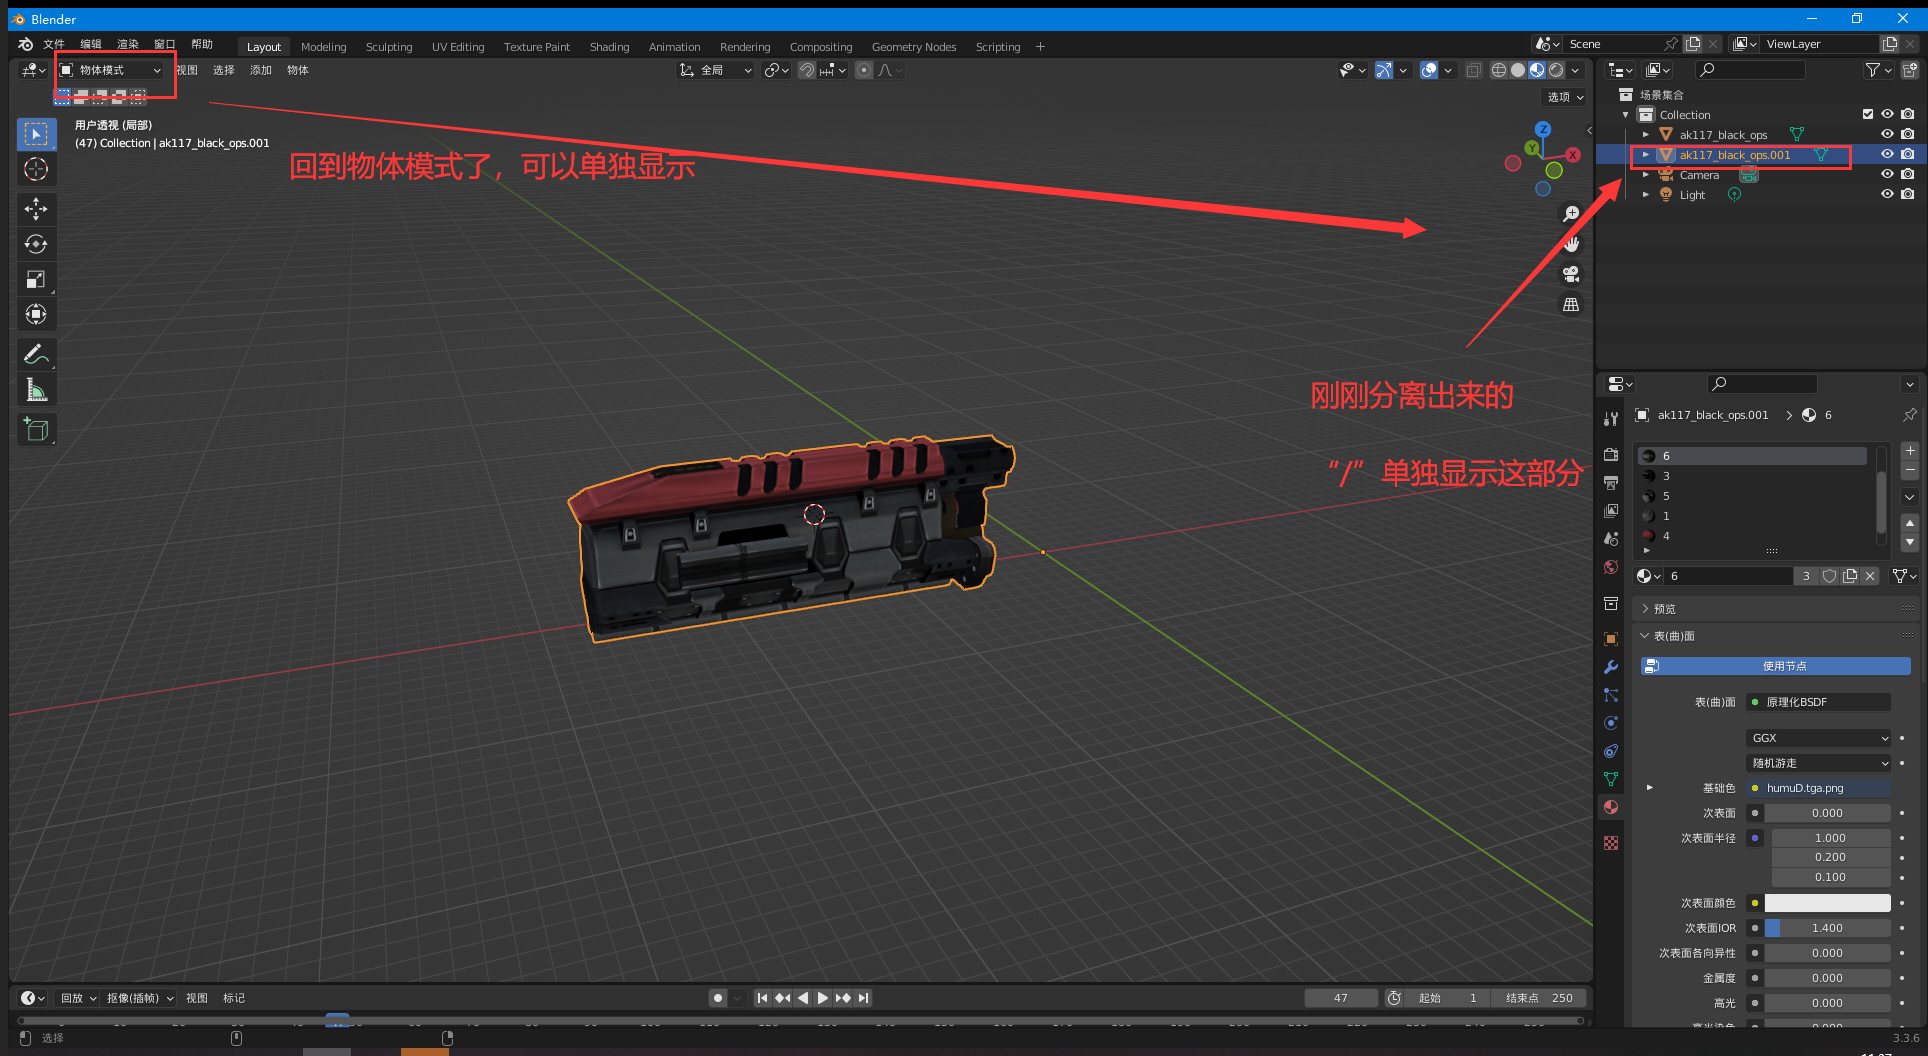This screenshot has width=1928, height=1056.
Task: Open the GGX distribution dropdown
Action: point(1819,738)
